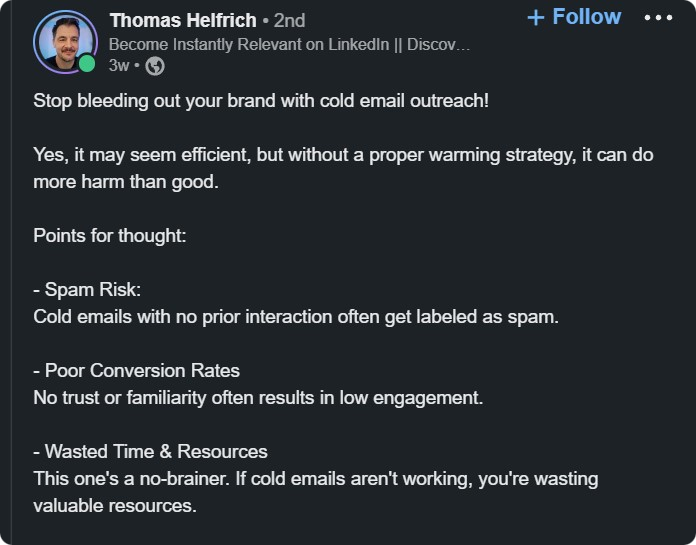The width and height of the screenshot is (696, 545).
Task: Click the 'more harm than good.' line
Action: pyautogui.click(x=126, y=182)
